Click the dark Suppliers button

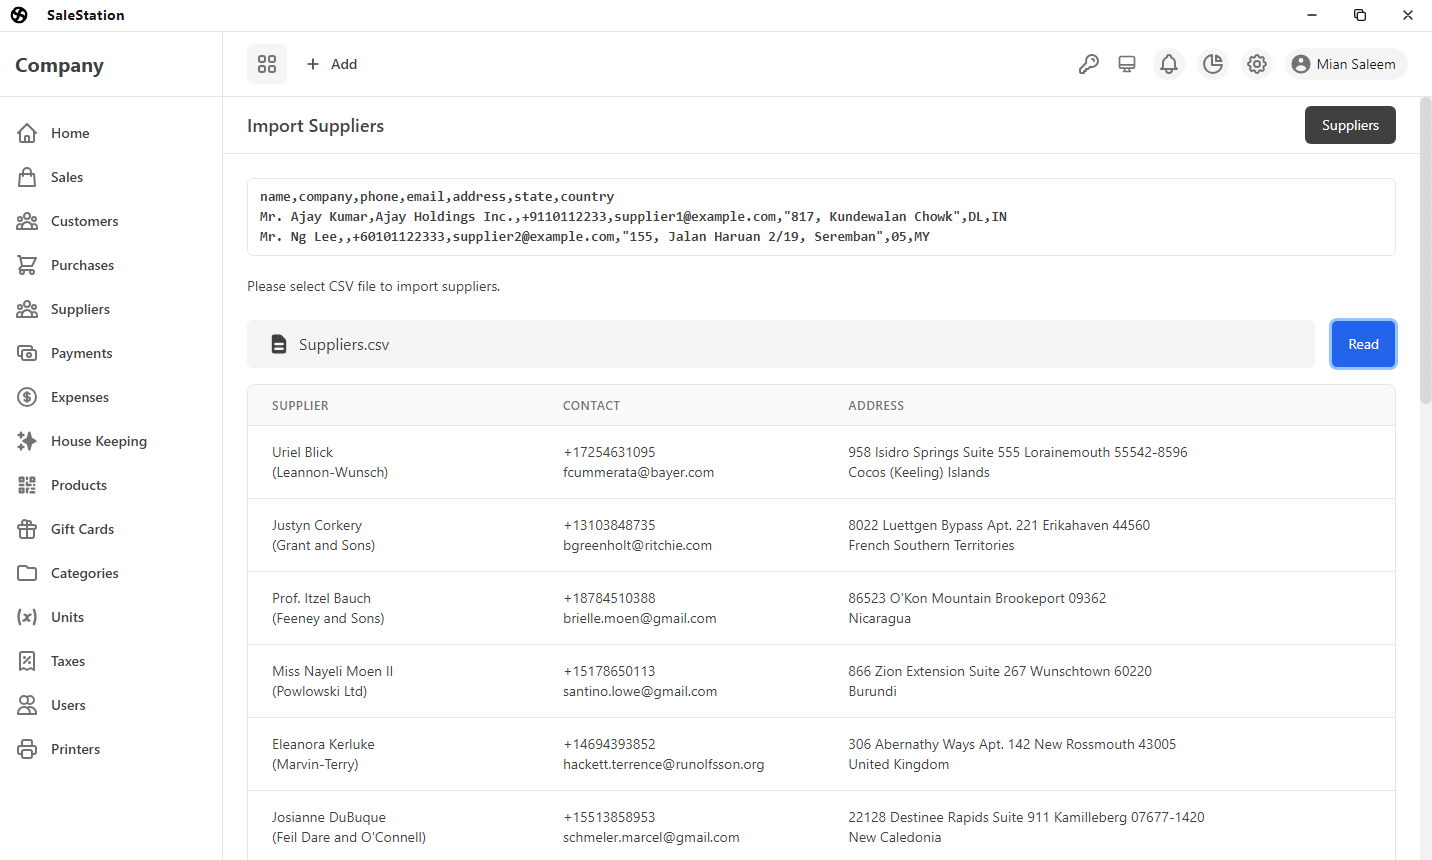1350,125
